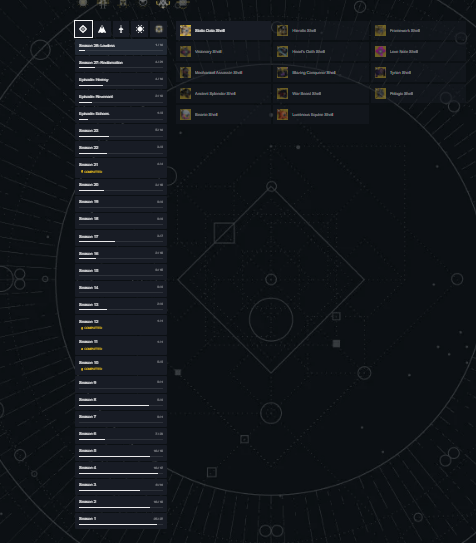476x543 pixels.
Task: Select the Season 23 row
Action: click(x=121, y=132)
